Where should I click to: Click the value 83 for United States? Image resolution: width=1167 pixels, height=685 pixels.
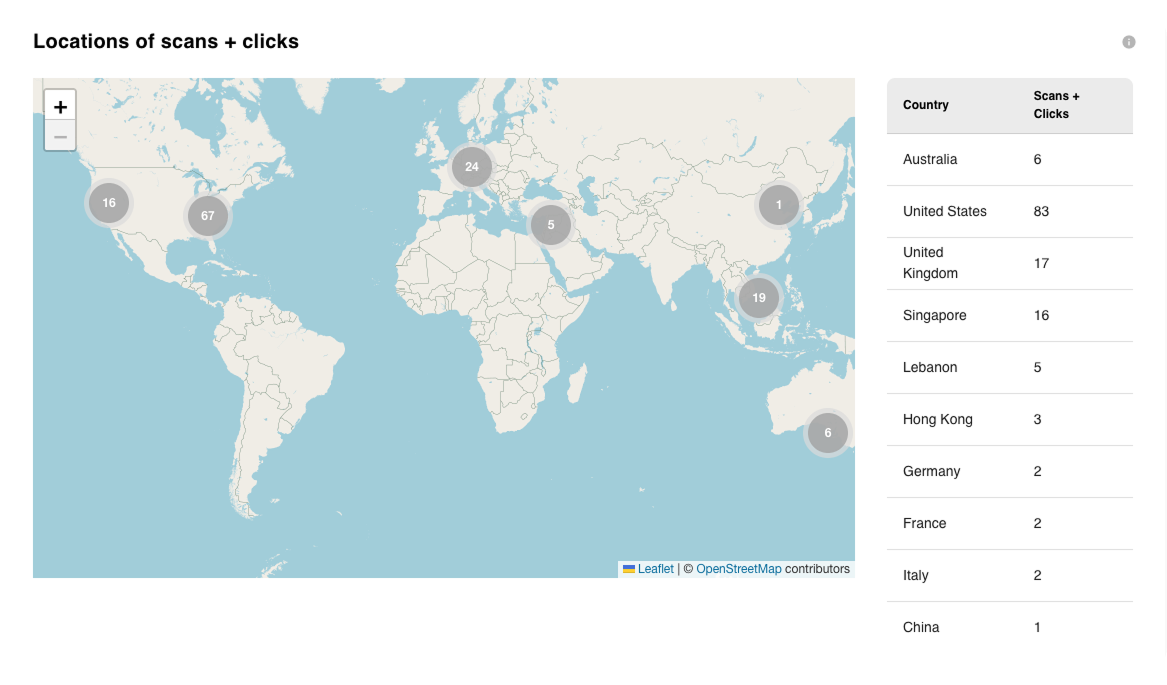click(x=1040, y=211)
